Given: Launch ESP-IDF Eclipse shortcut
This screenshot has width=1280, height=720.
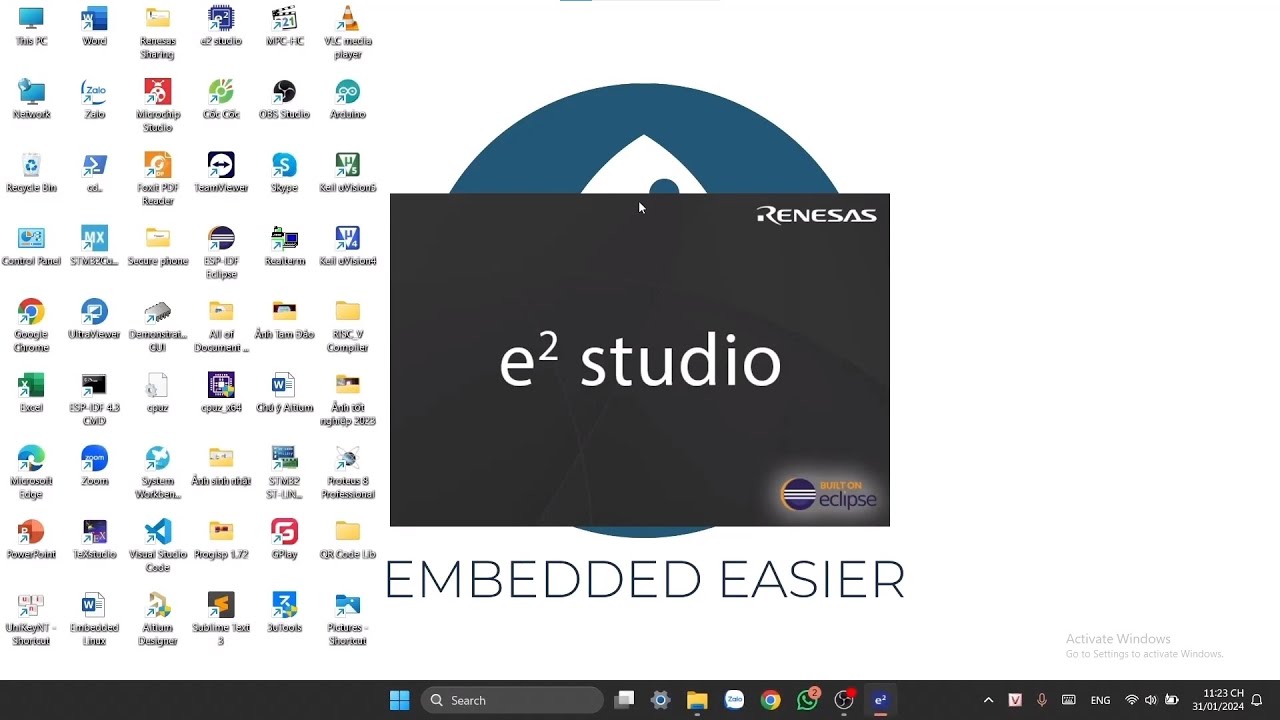Looking at the screenshot, I should coord(221,252).
